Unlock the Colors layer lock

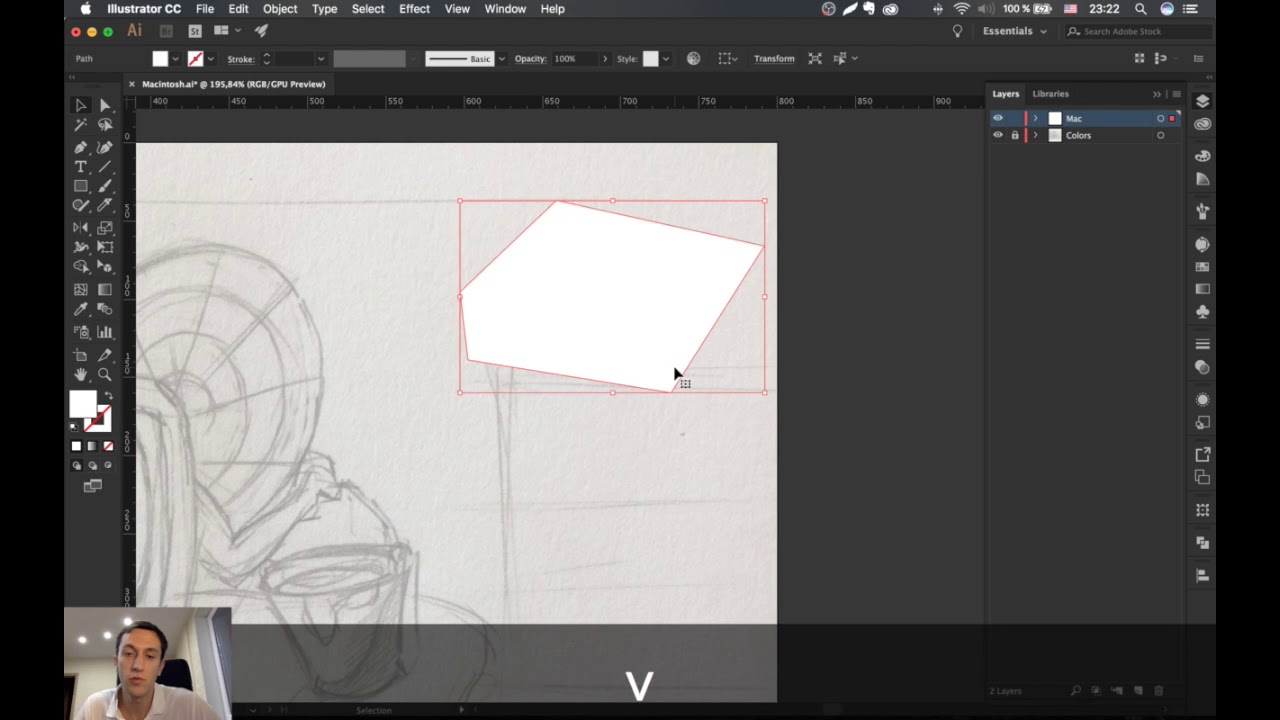pyautogui.click(x=1015, y=135)
